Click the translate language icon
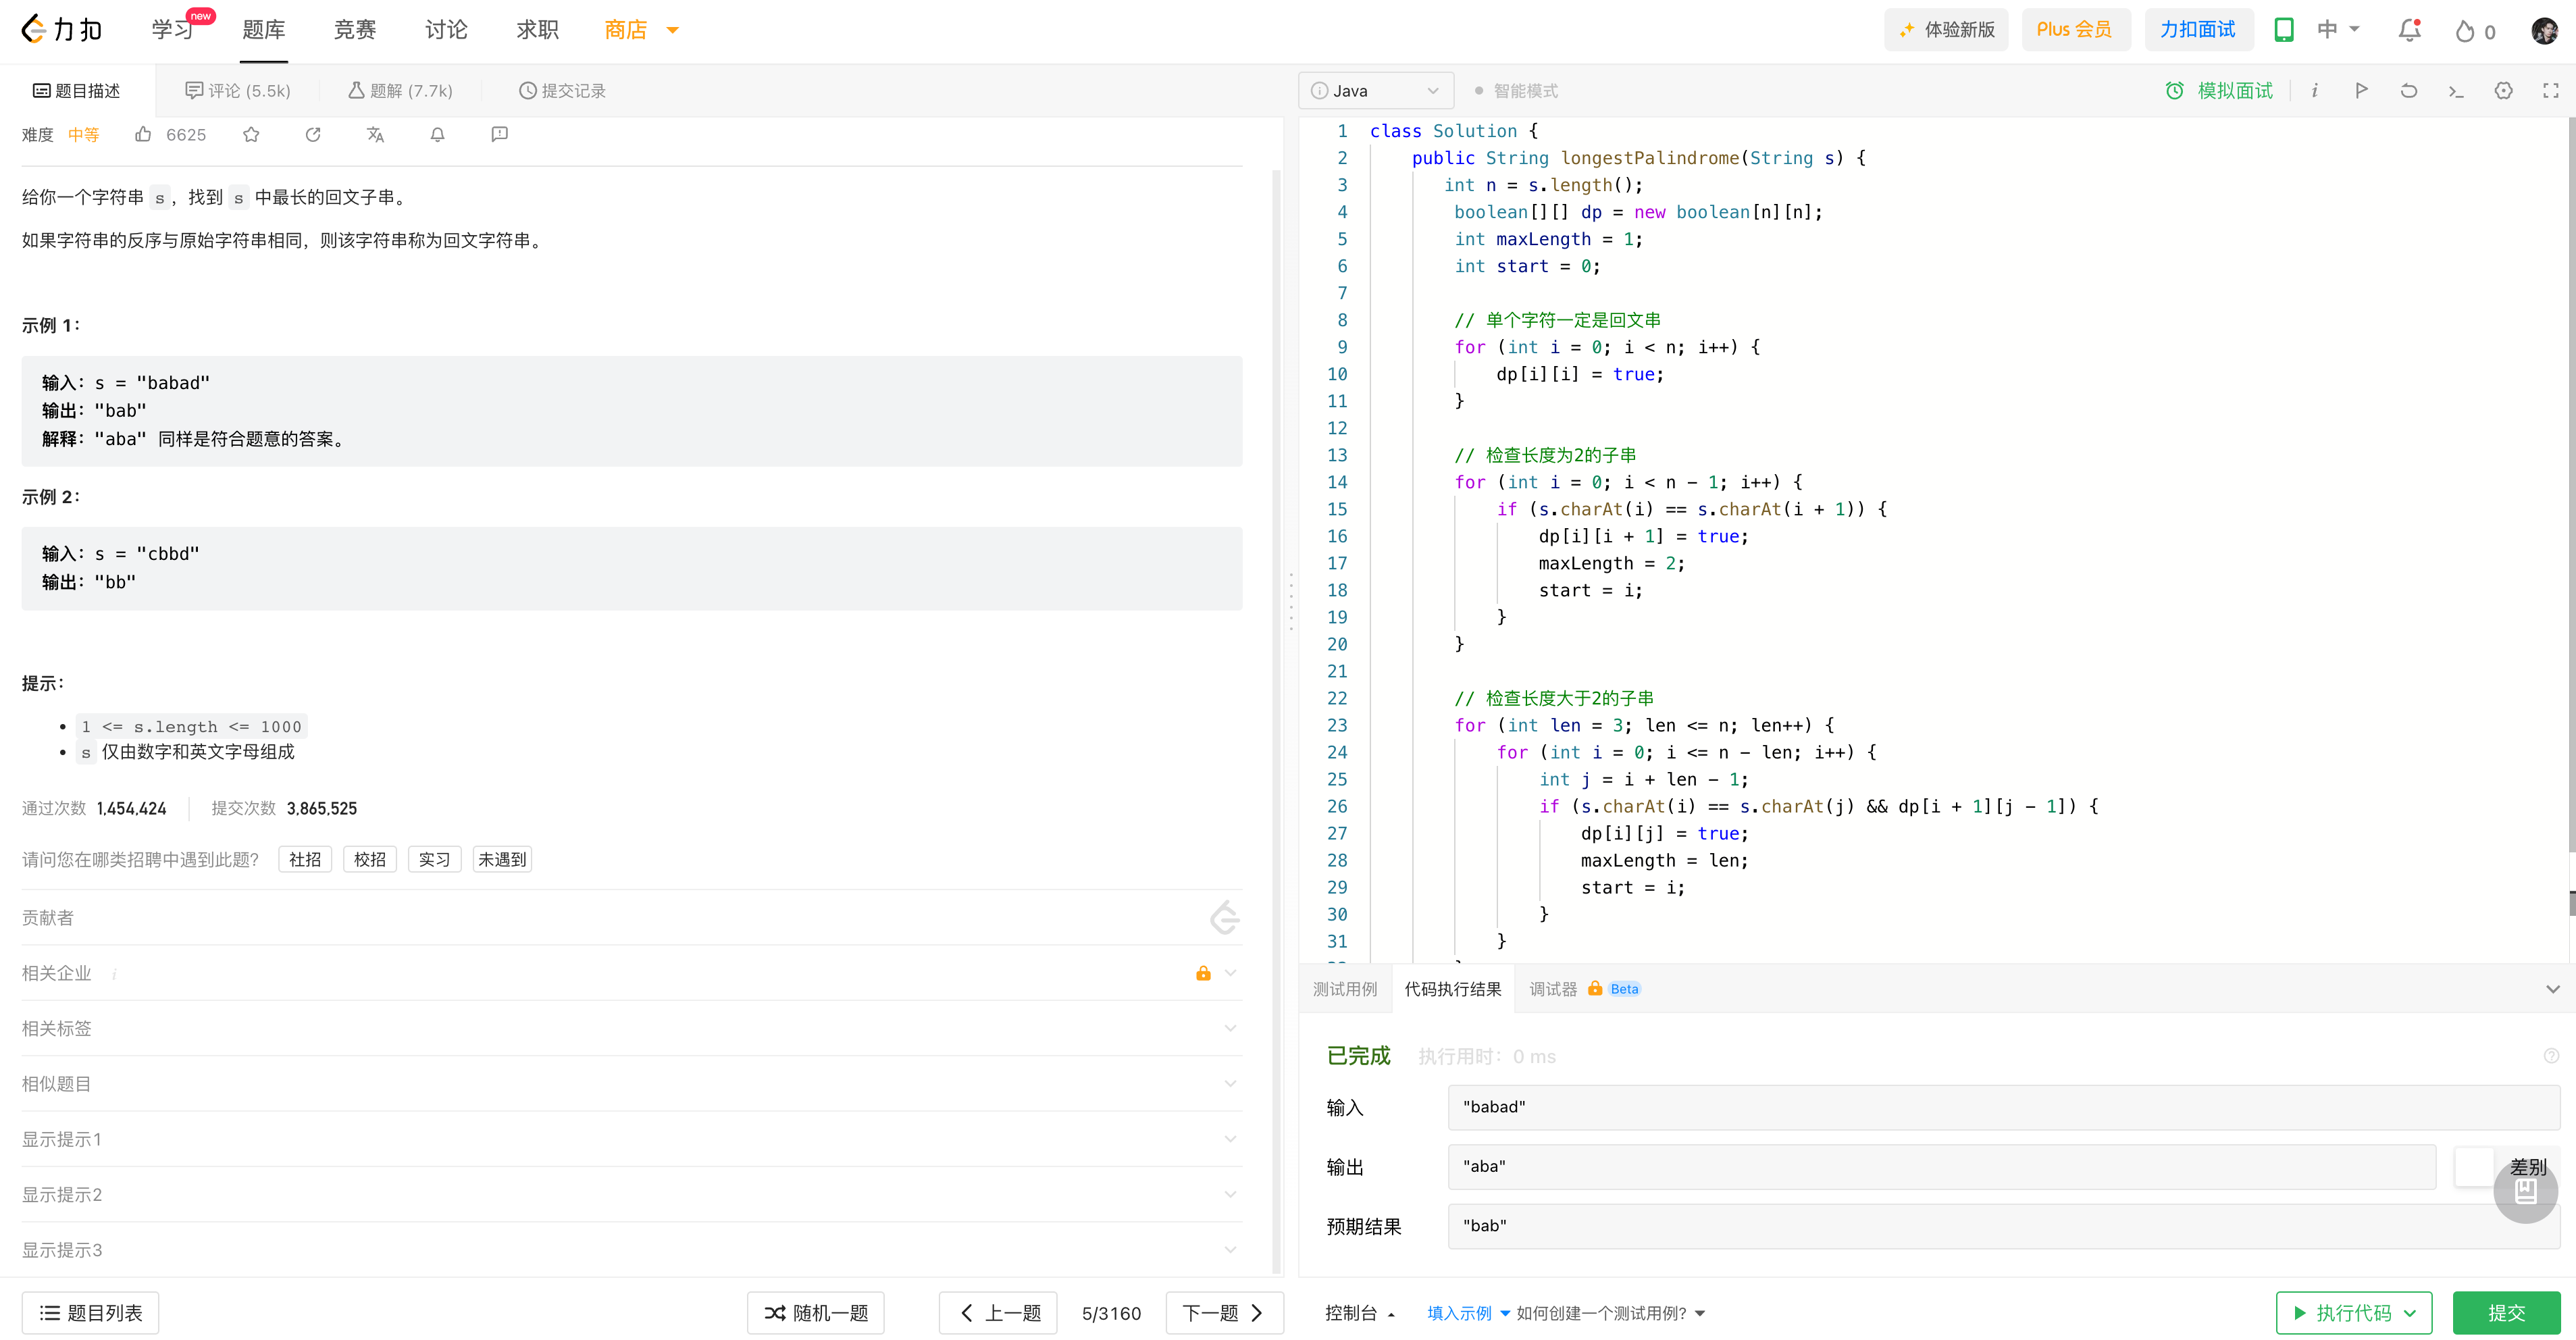This screenshot has width=2576, height=1340. (375, 134)
